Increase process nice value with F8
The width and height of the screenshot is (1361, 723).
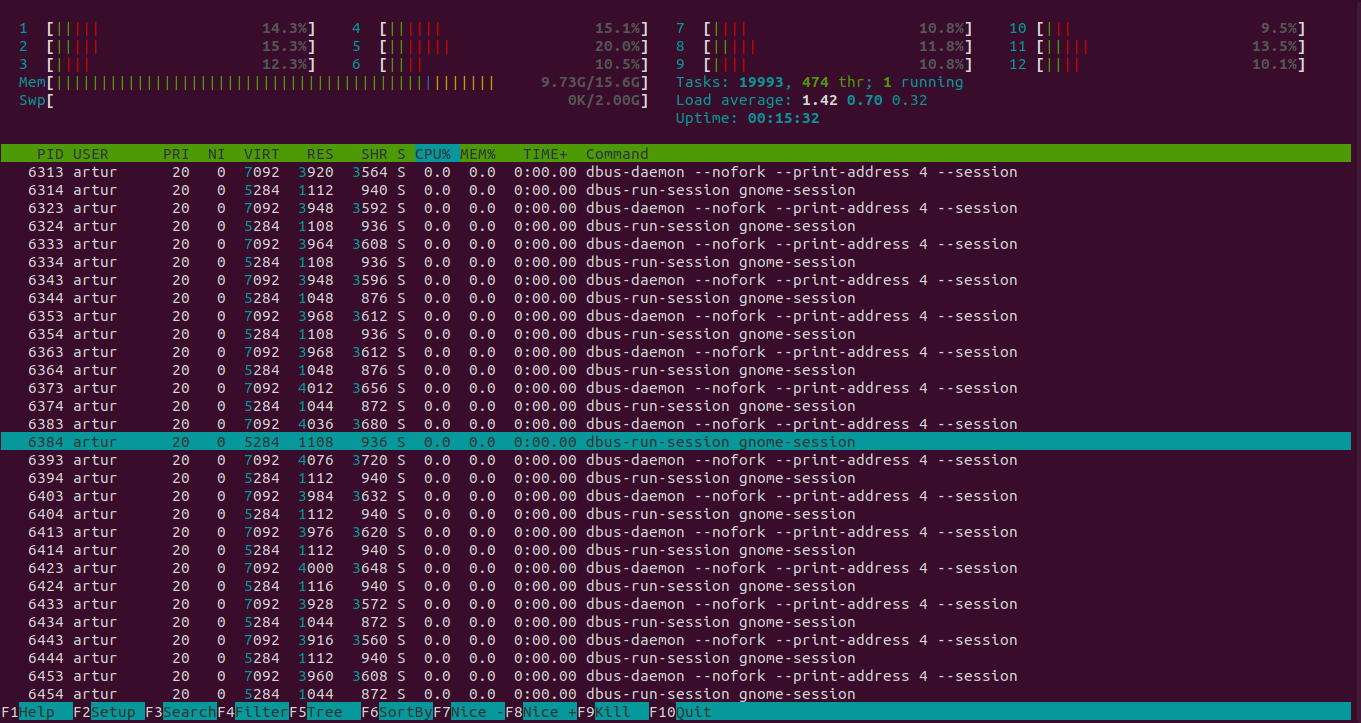(538, 712)
